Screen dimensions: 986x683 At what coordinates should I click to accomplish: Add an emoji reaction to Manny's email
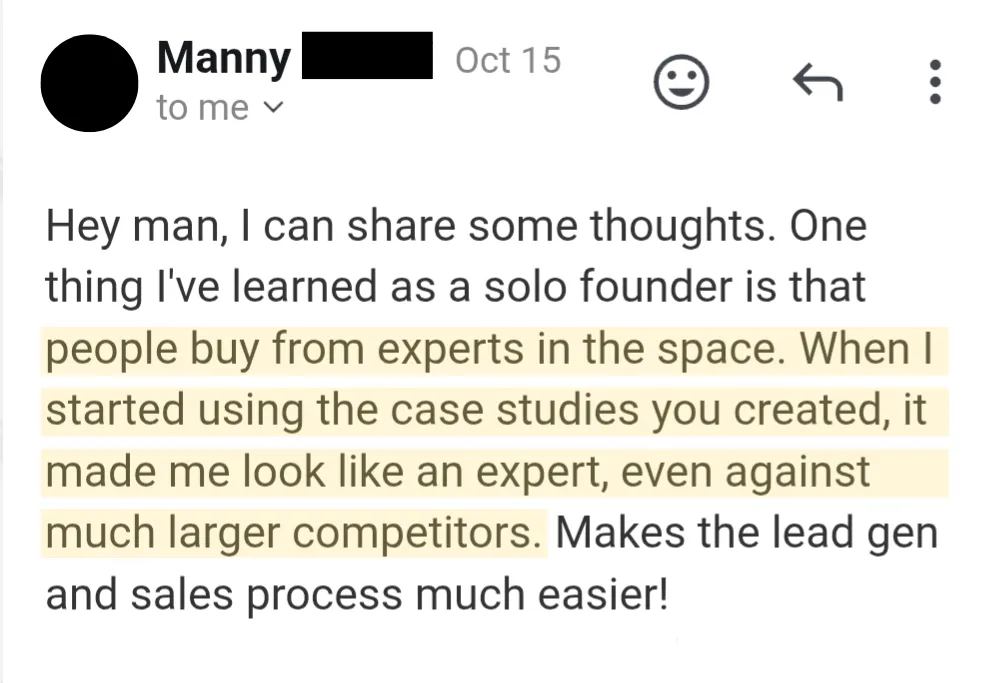682,82
